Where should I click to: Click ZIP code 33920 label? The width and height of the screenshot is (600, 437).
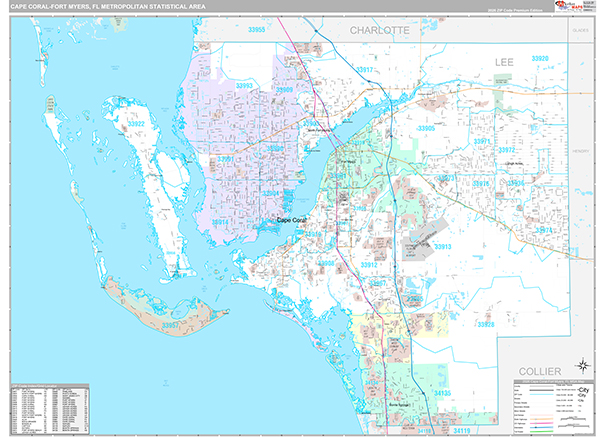541,59
